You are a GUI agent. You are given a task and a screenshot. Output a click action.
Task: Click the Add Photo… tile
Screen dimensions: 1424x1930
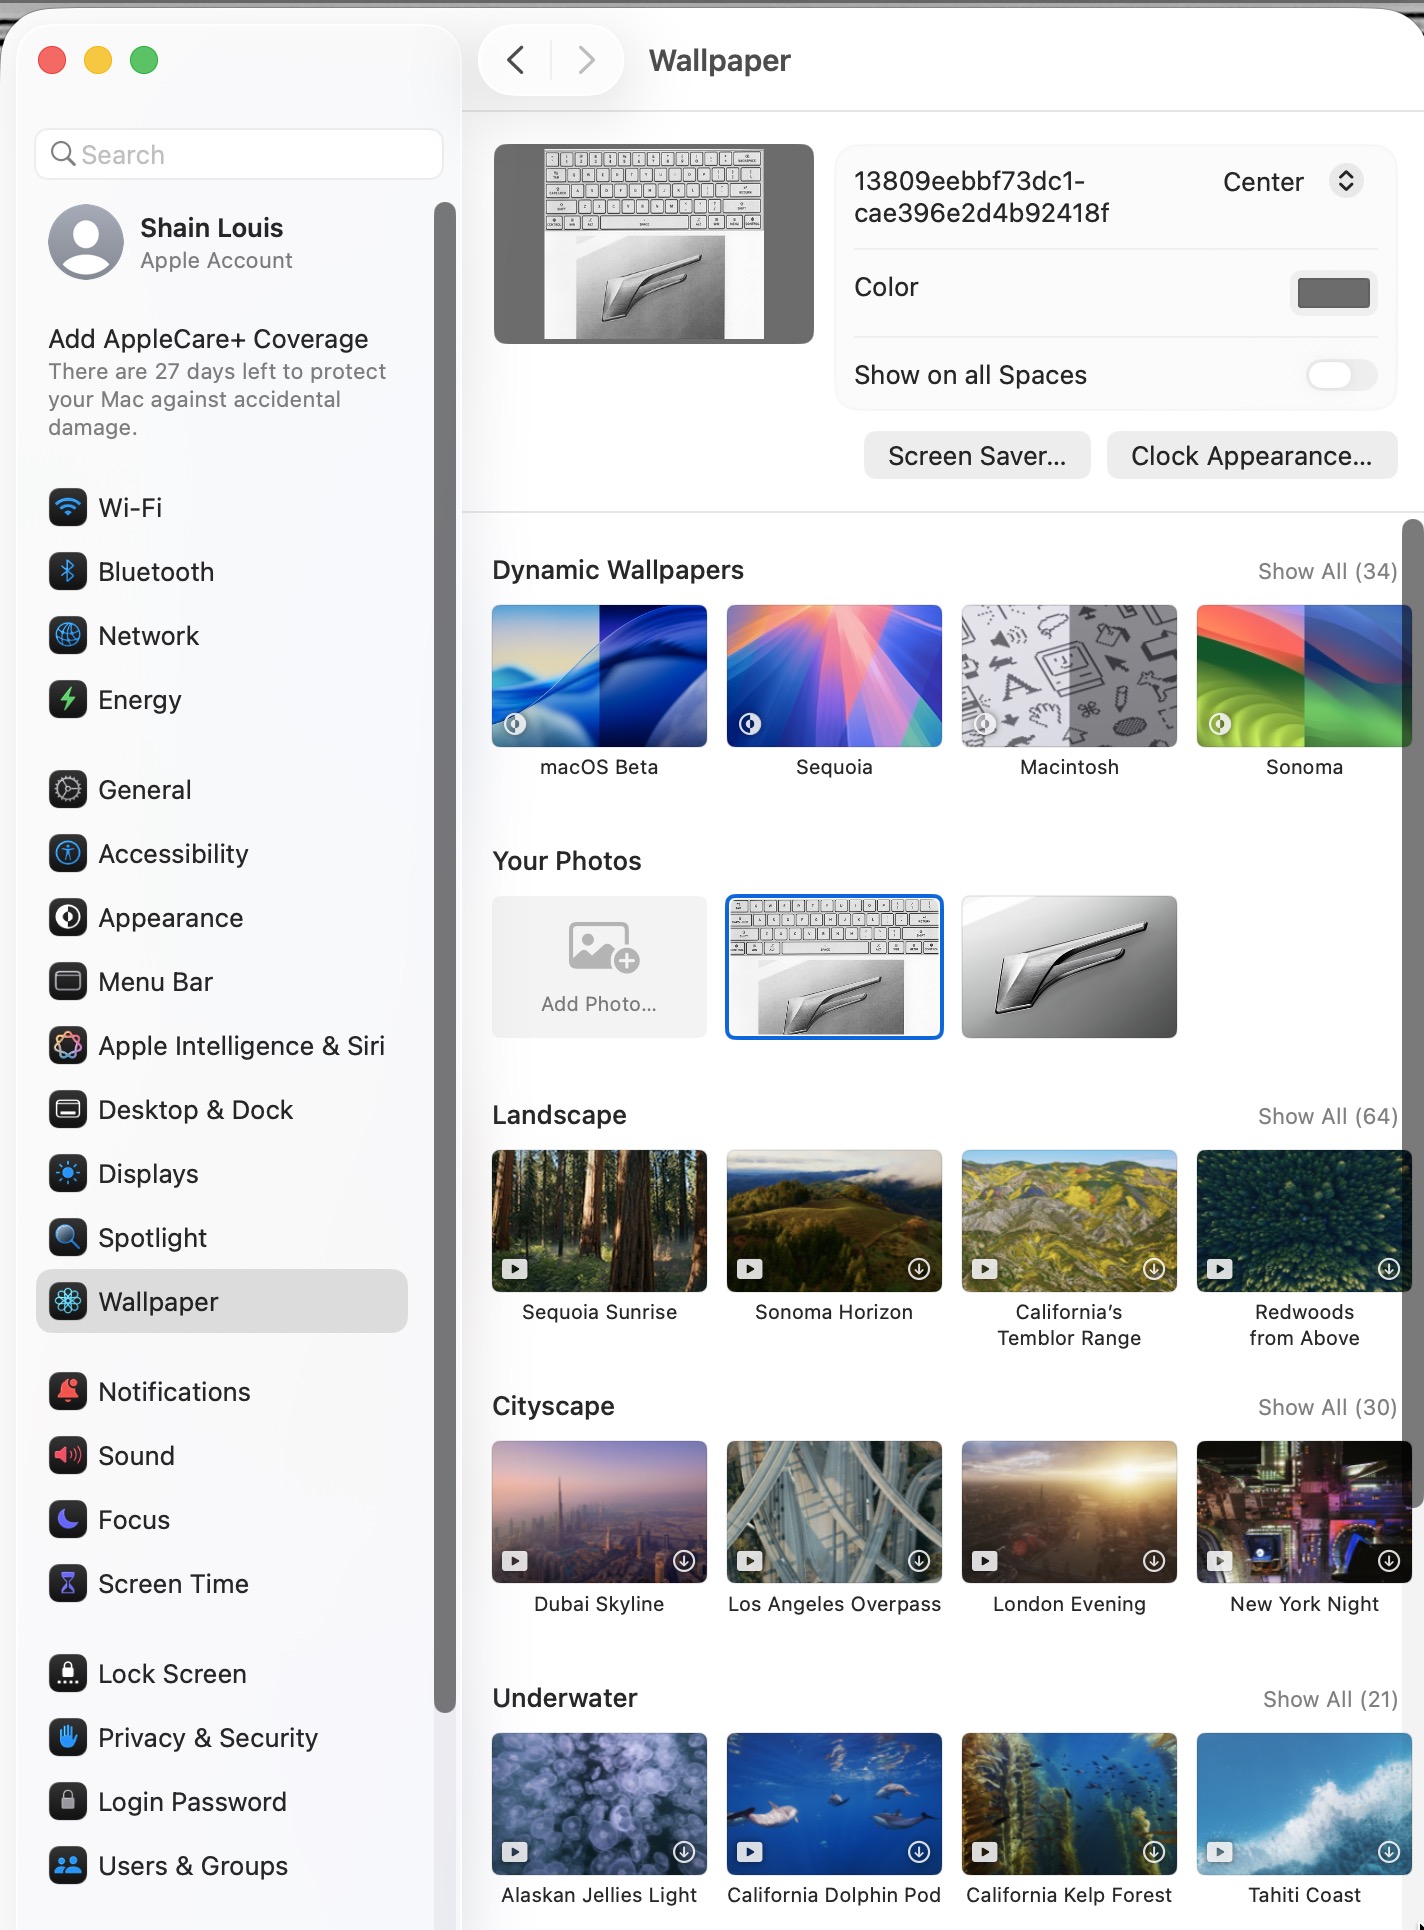tap(599, 966)
